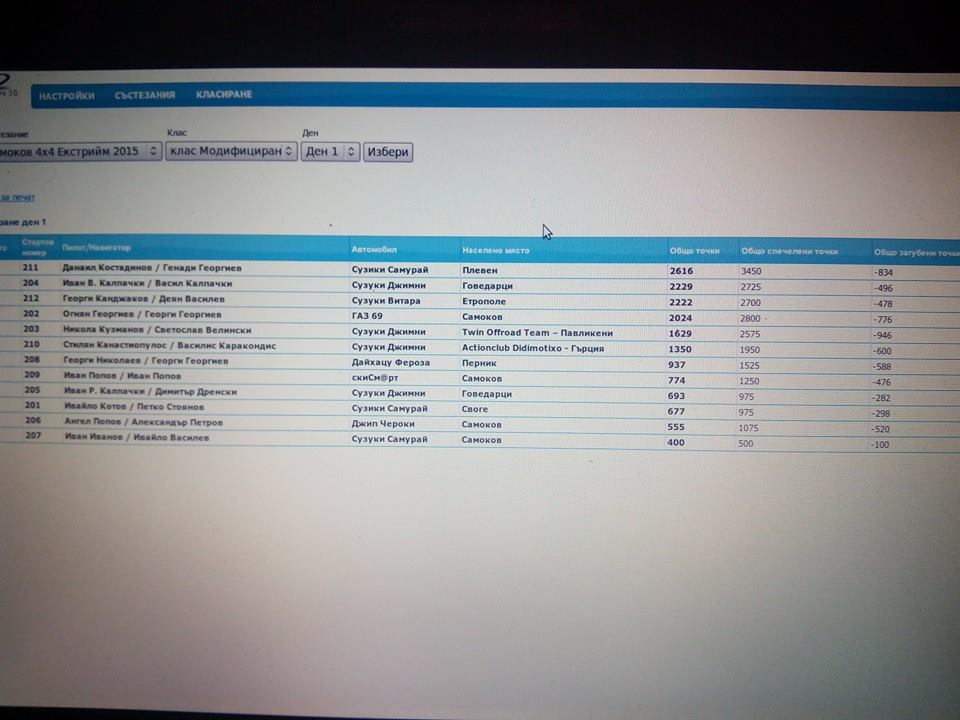Open the Настройки menu
The width and height of the screenshot is (960, 720).
pos(67,96)
